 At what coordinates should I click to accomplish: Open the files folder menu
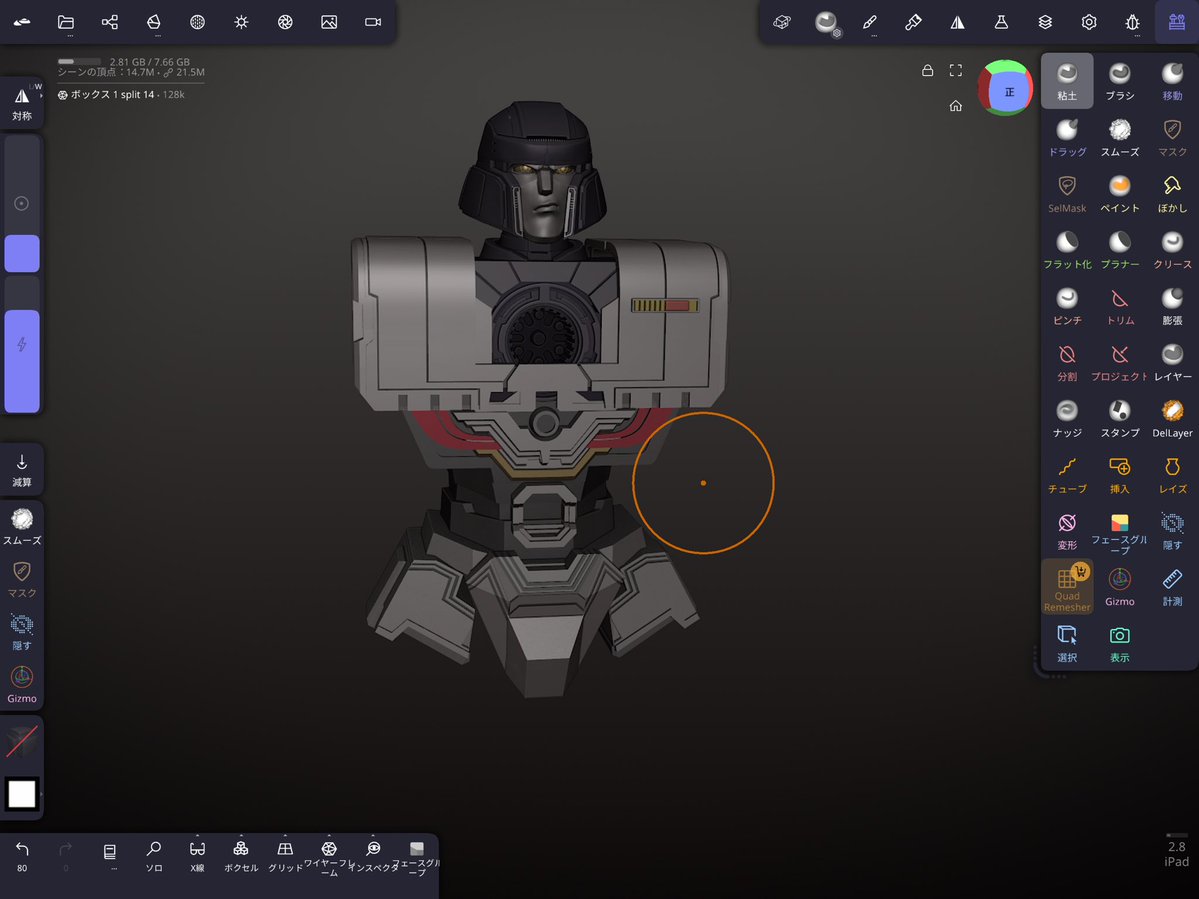tap(66, 22)
